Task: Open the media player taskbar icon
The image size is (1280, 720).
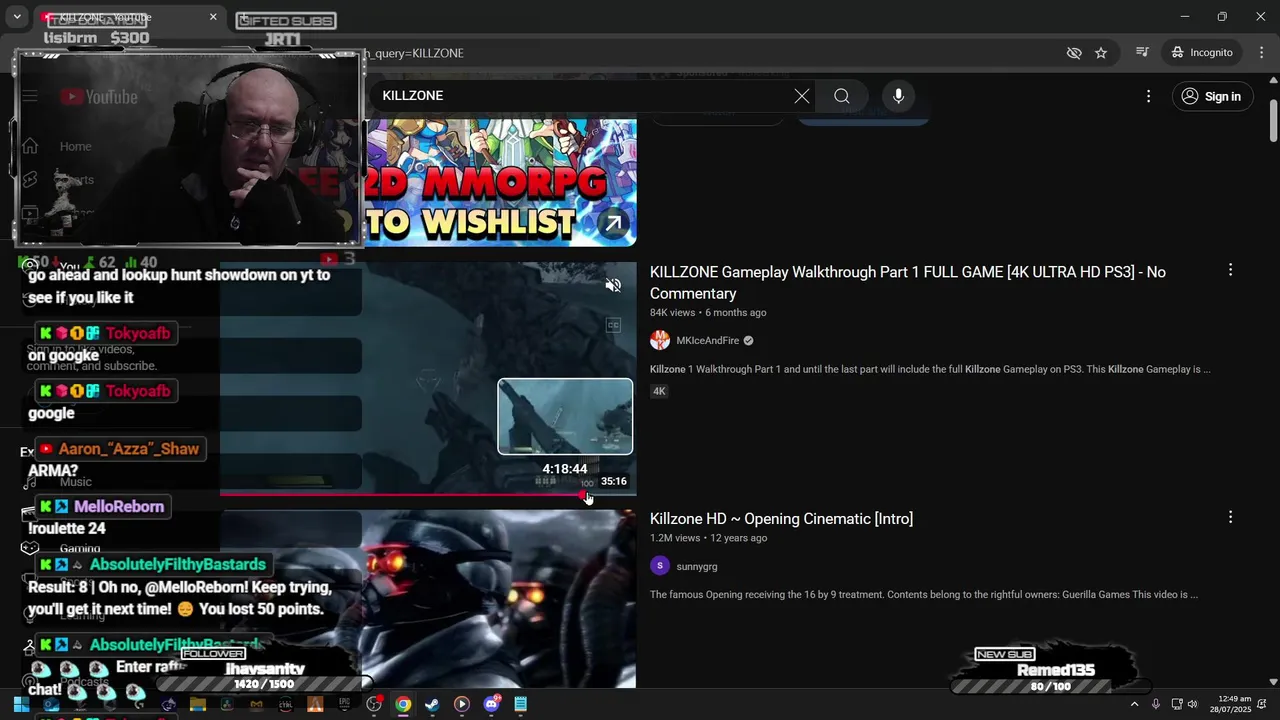Action: 461,704
